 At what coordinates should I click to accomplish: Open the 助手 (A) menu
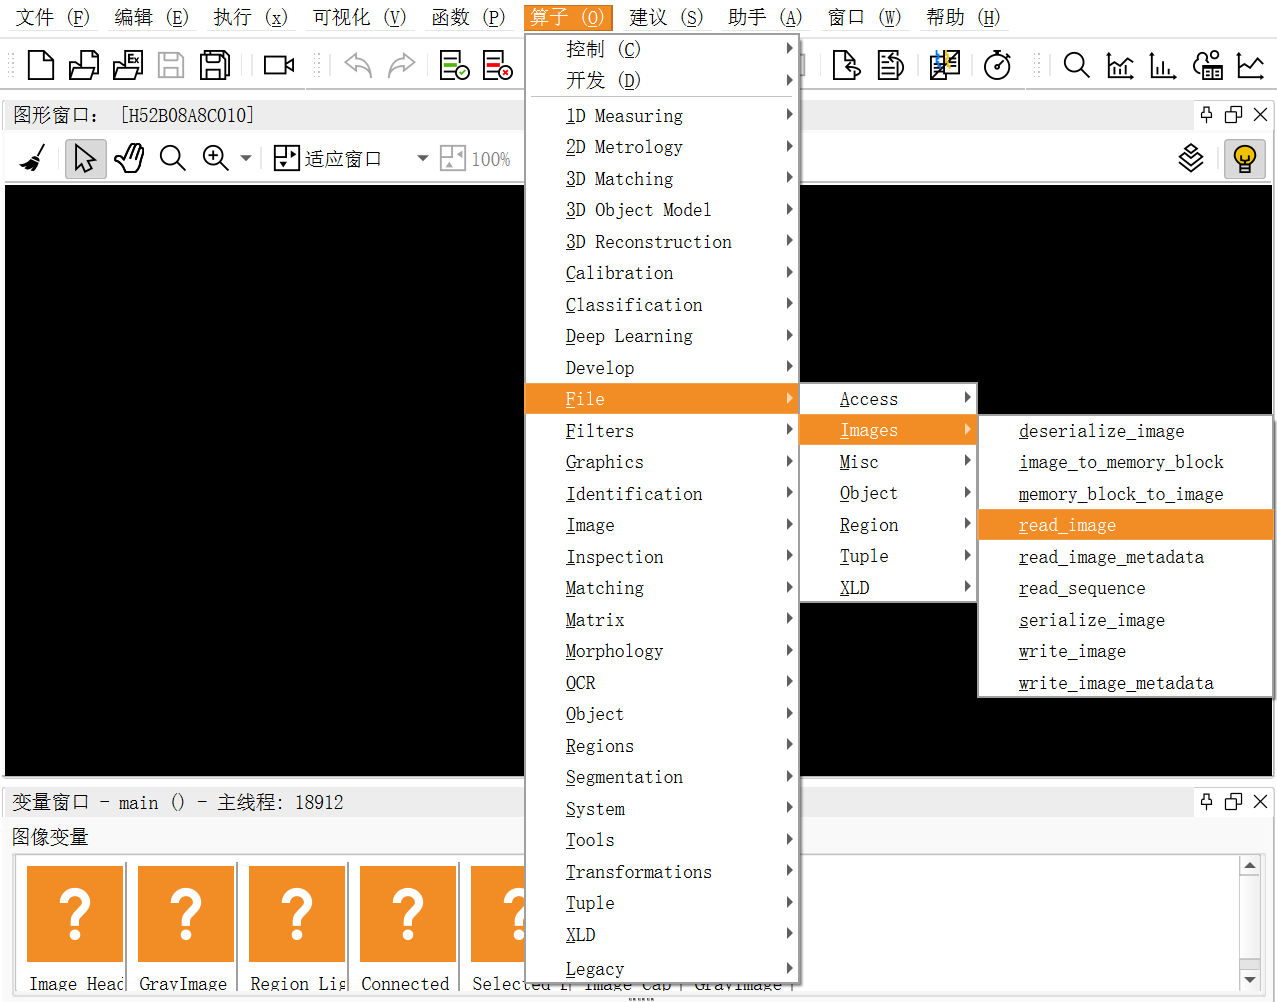(765, 17)
